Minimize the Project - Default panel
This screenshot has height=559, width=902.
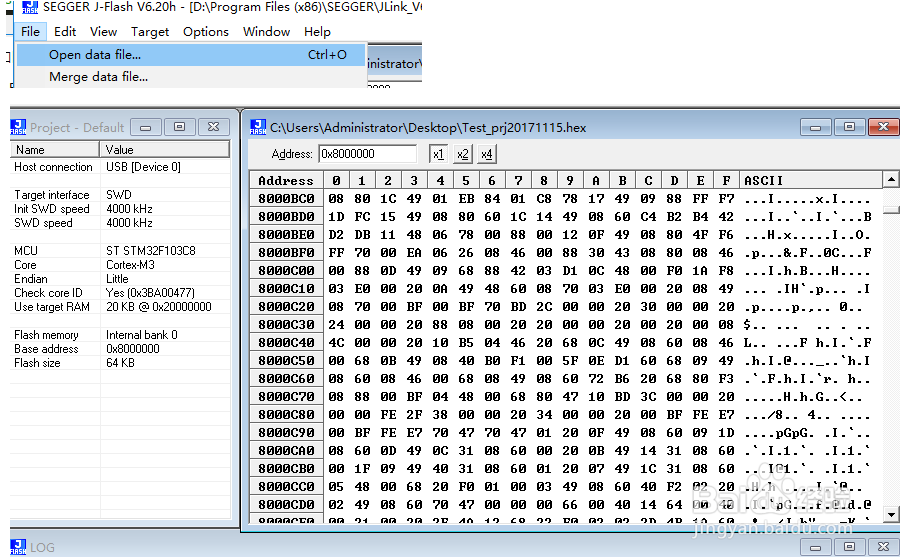tap(146, 127)
